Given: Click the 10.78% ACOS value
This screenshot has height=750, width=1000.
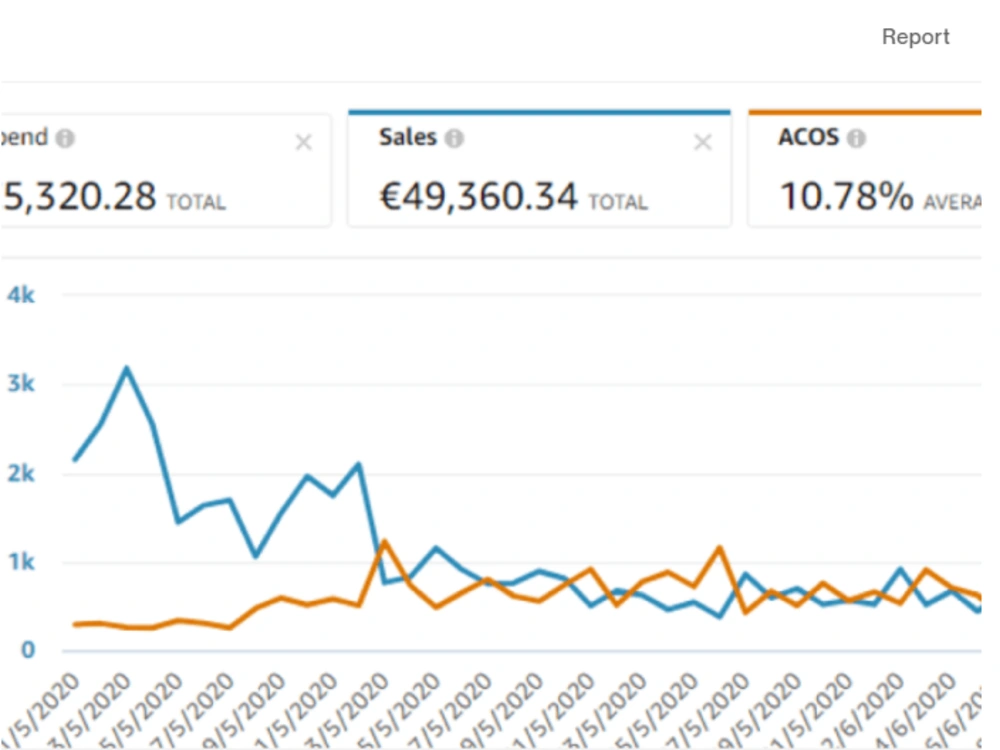Looking at the screenshot, I should [847, 196].
